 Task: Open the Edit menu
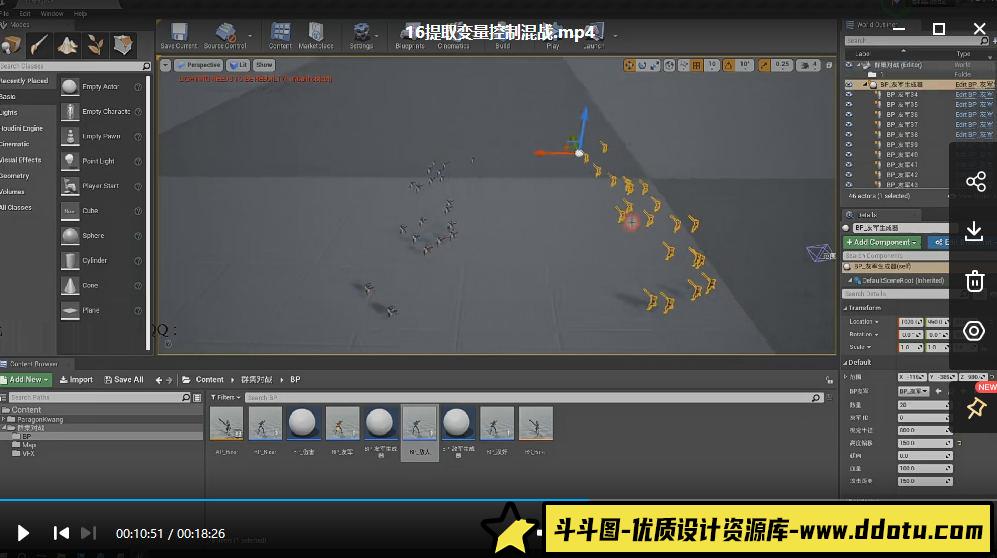click(25, 13)
